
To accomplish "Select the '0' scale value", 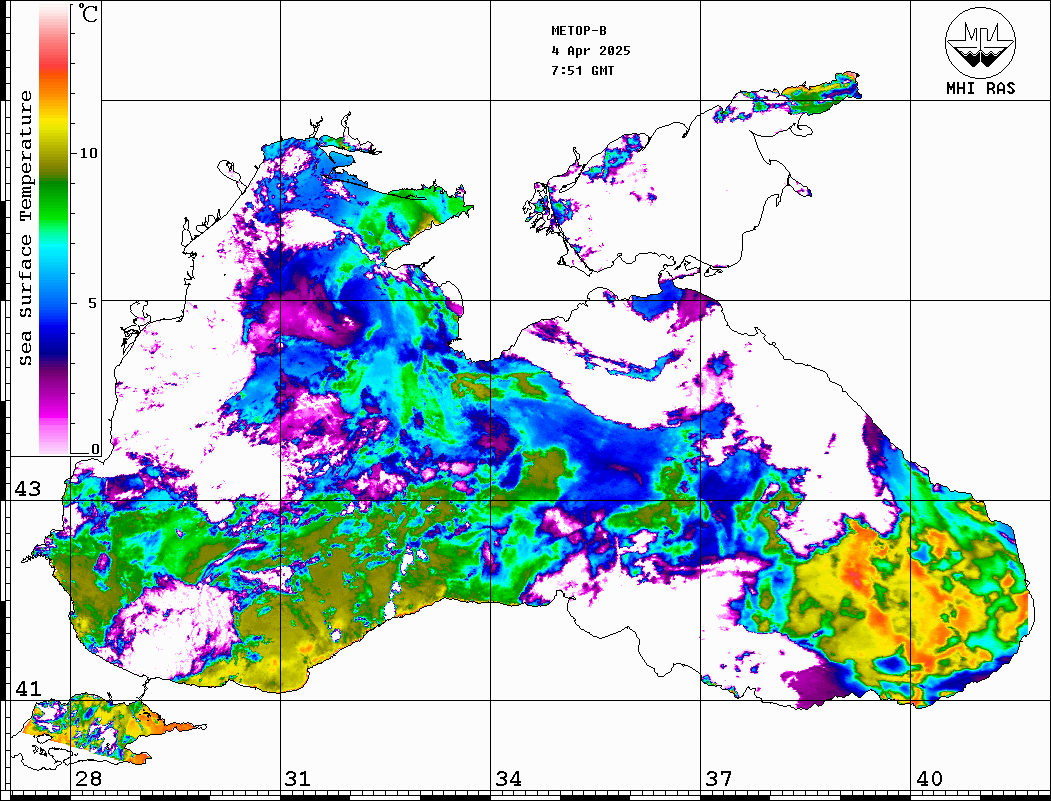I will tap(95, 449).
